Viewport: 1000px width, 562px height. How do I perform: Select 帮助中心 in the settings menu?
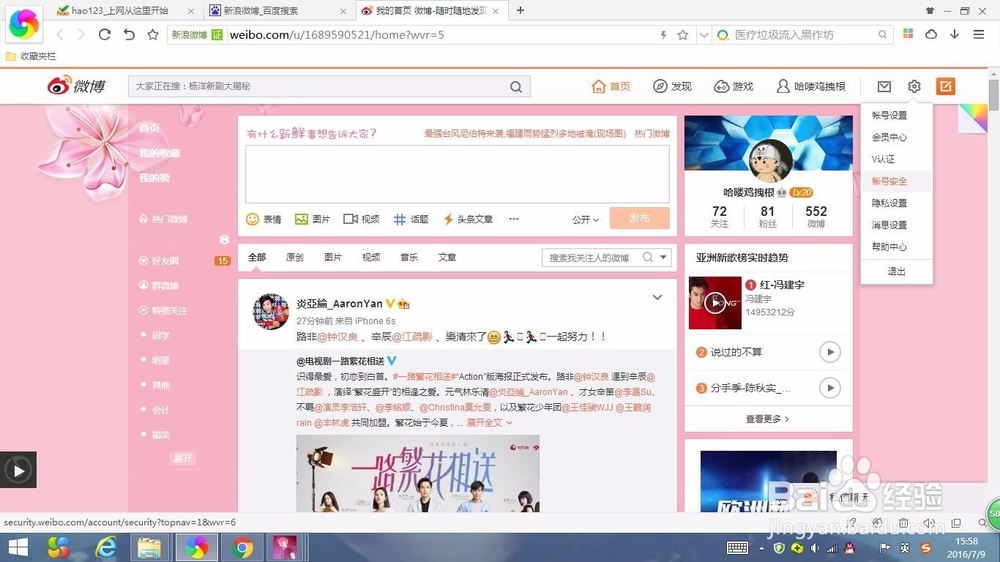pos(889,247)
